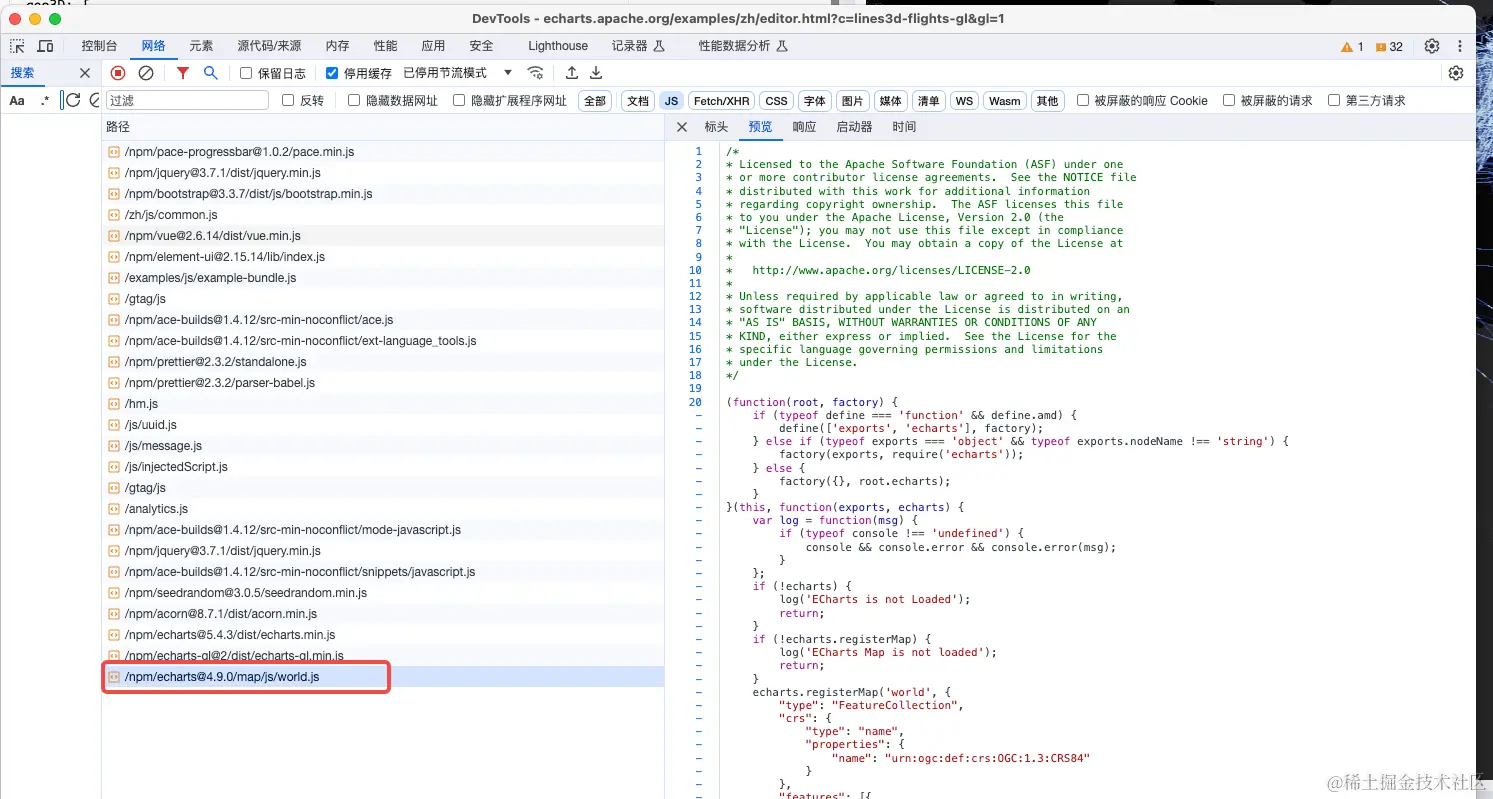Import a HAR file with upload arrow
The height and width of the screenshot is (799, 1493).
tap(572, 73)
